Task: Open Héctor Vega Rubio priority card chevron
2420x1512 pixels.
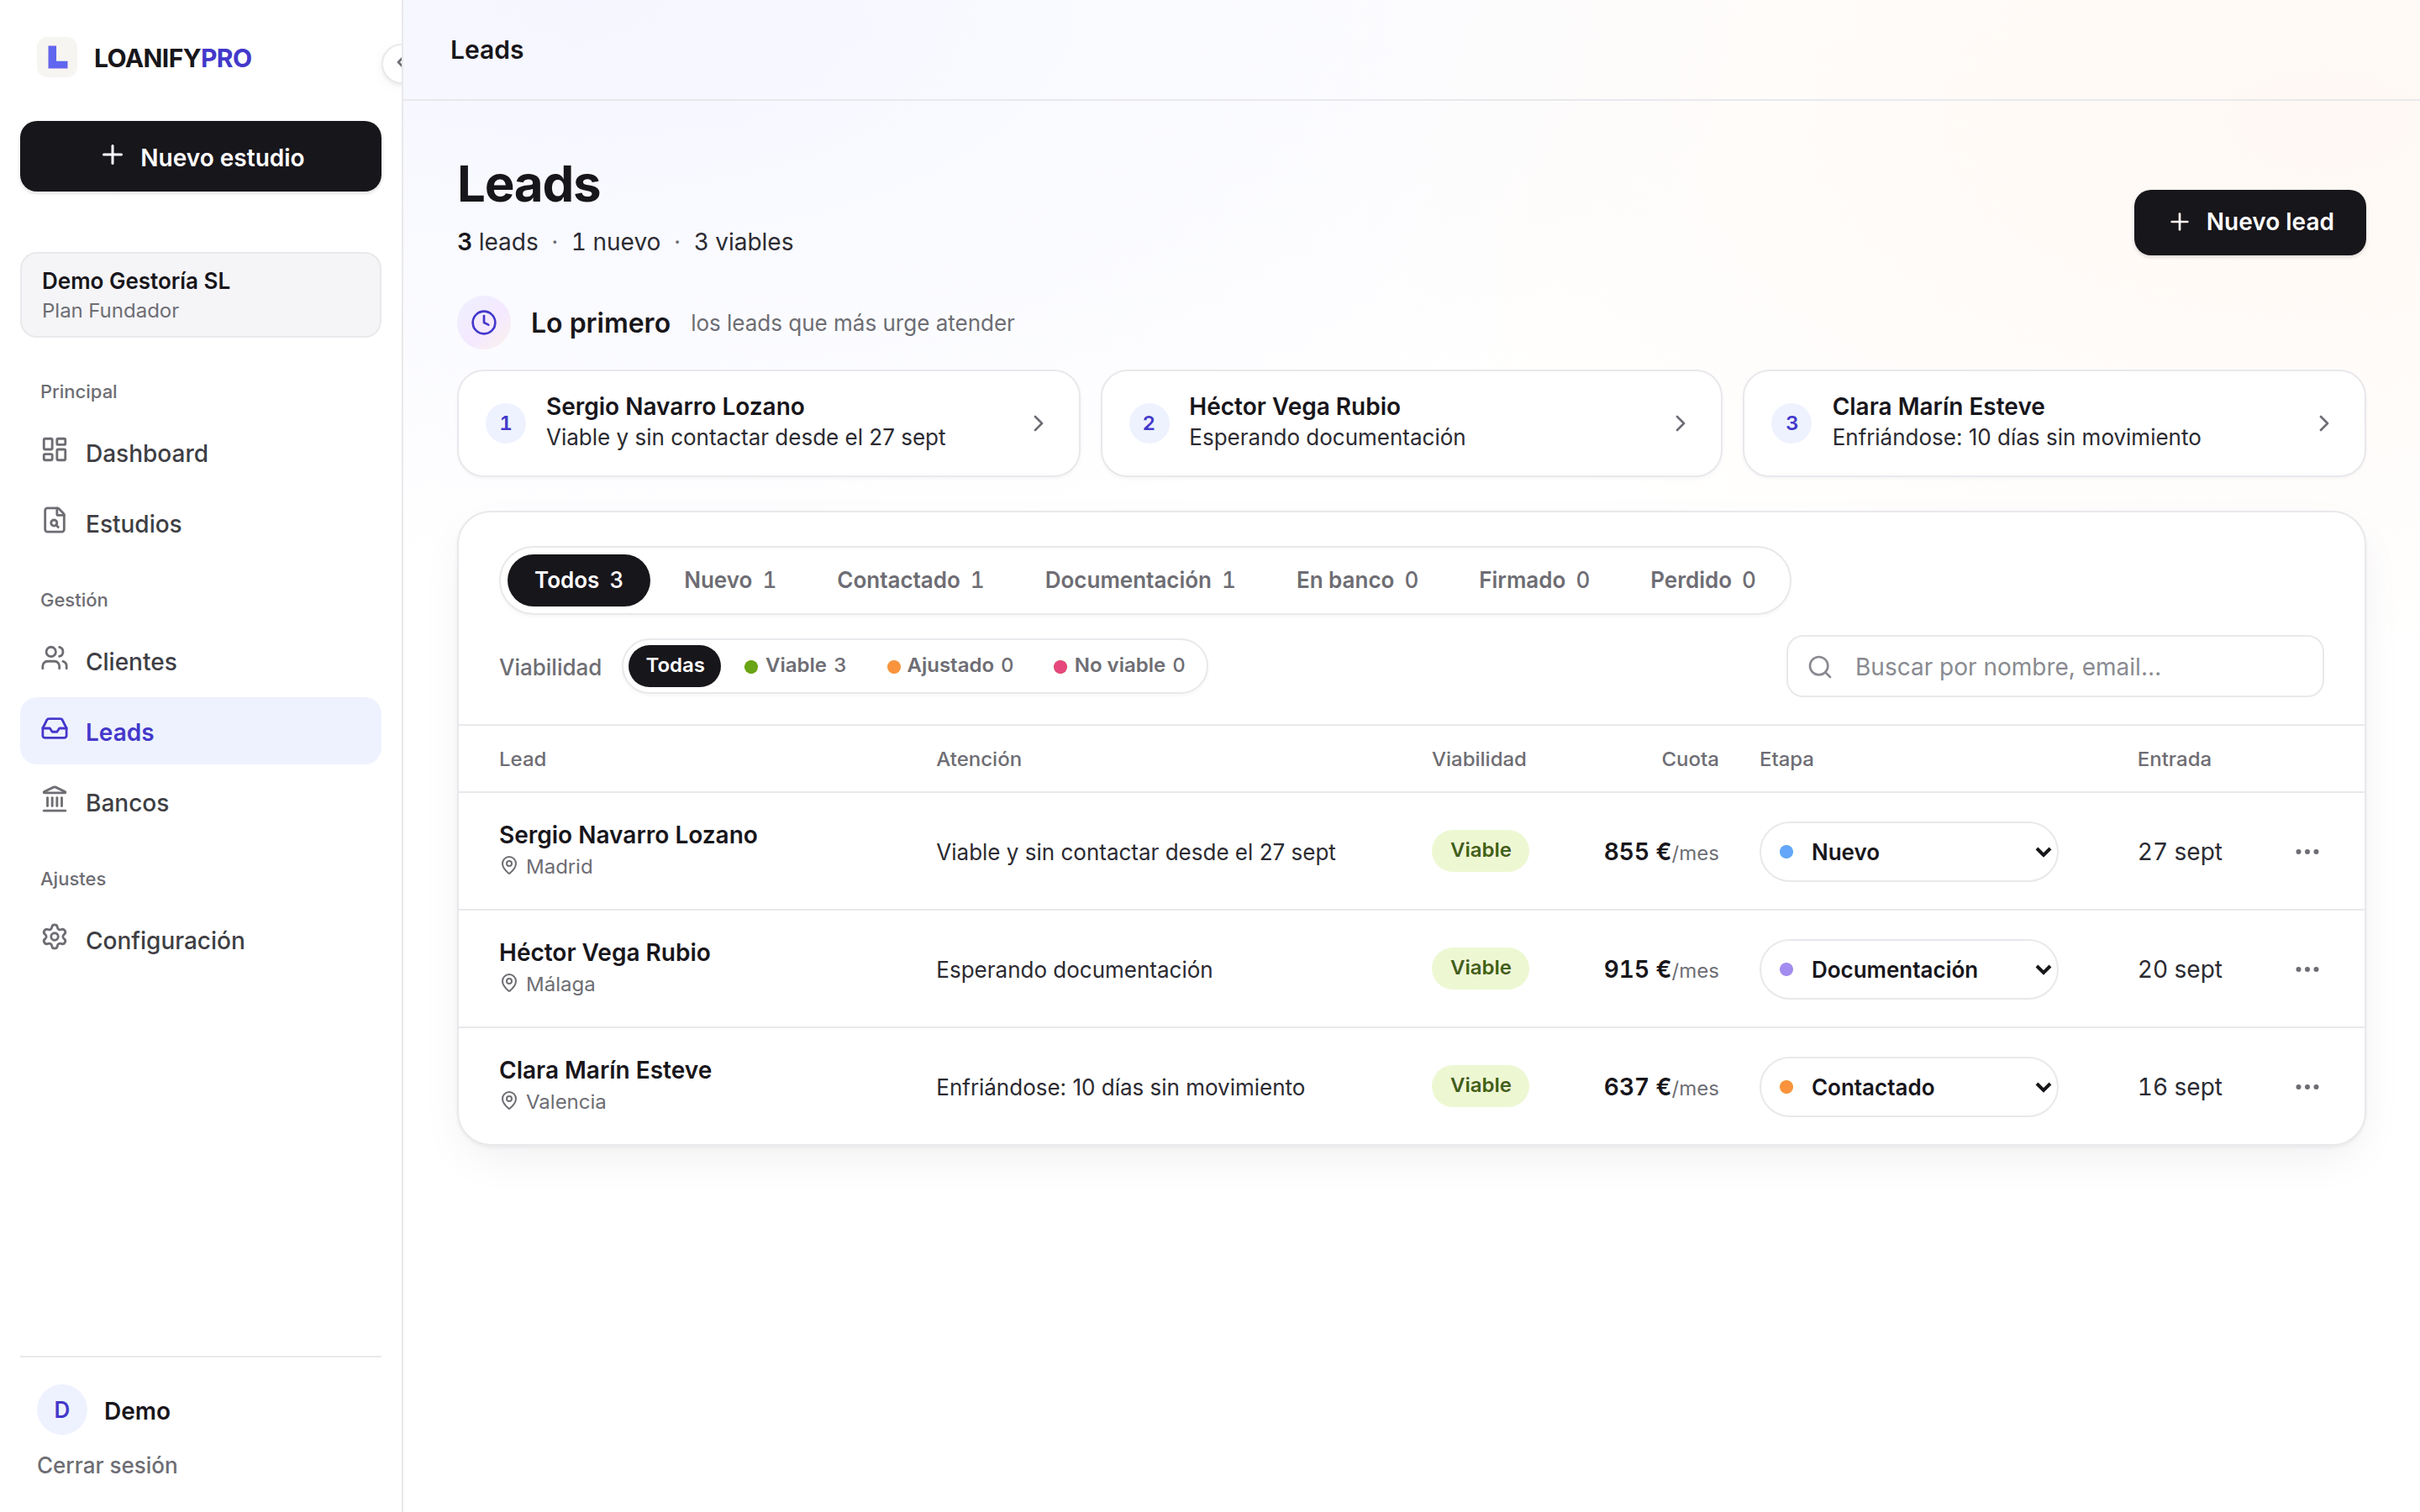Action: pos(1680,423)
